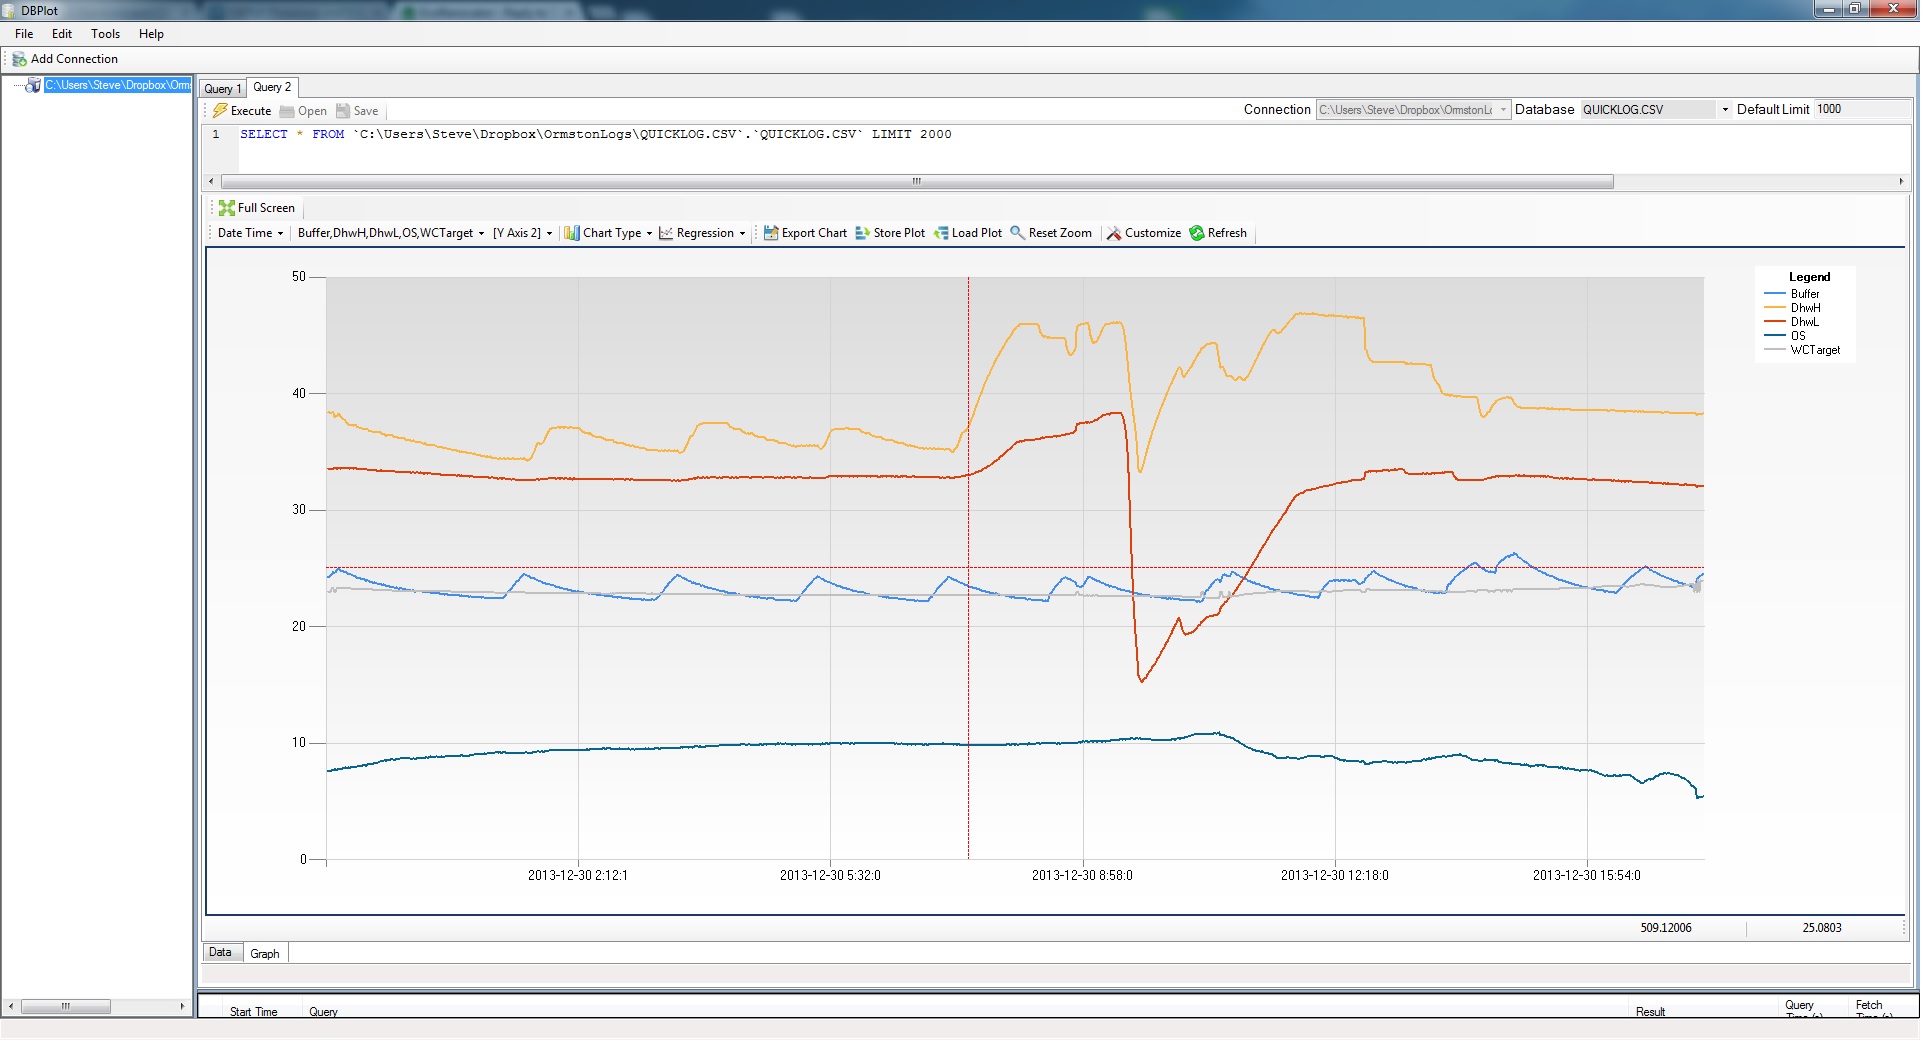The width and height of the screenshot is (1924, 1042).
Task: Expand the Regression dropdown arrow
Action: (x=742, y=234)
